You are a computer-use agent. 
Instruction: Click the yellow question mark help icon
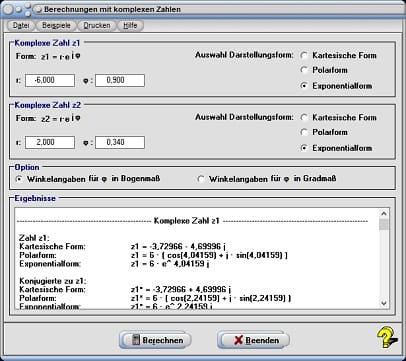(387, 337)
